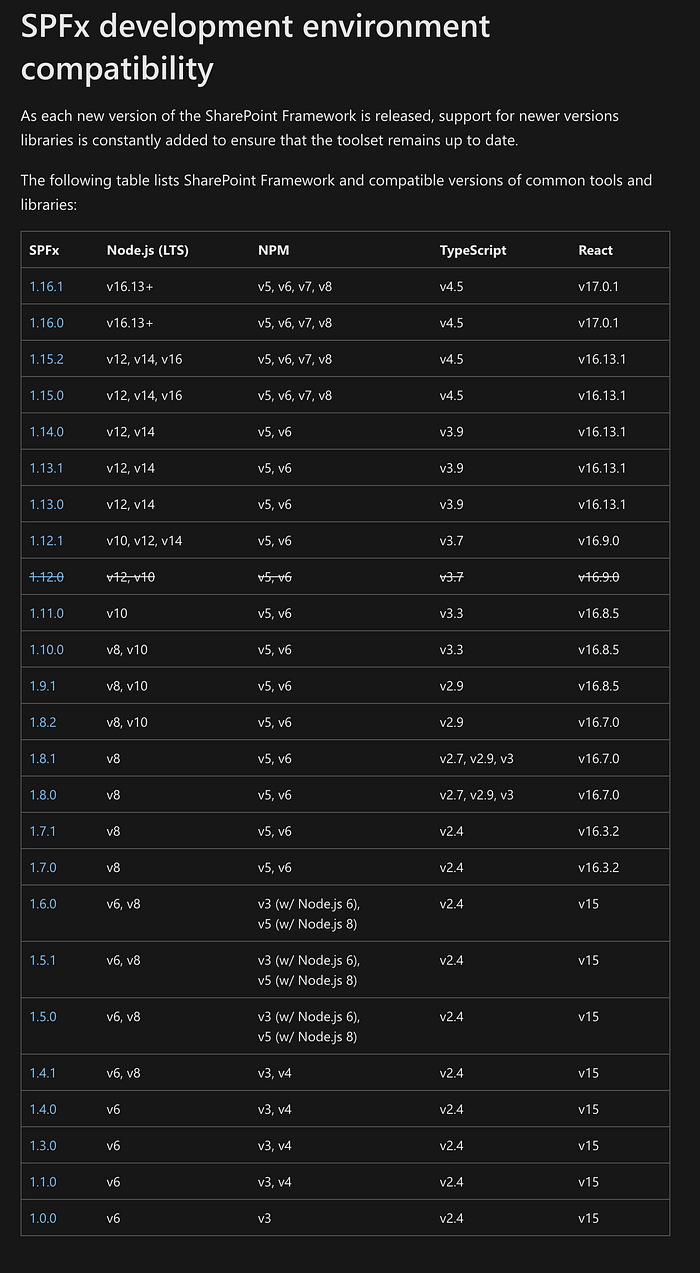Open the 1.10.0 version link
This screenshot has width=700, height=1273.
pyautogui.click(x=46, y=649)
